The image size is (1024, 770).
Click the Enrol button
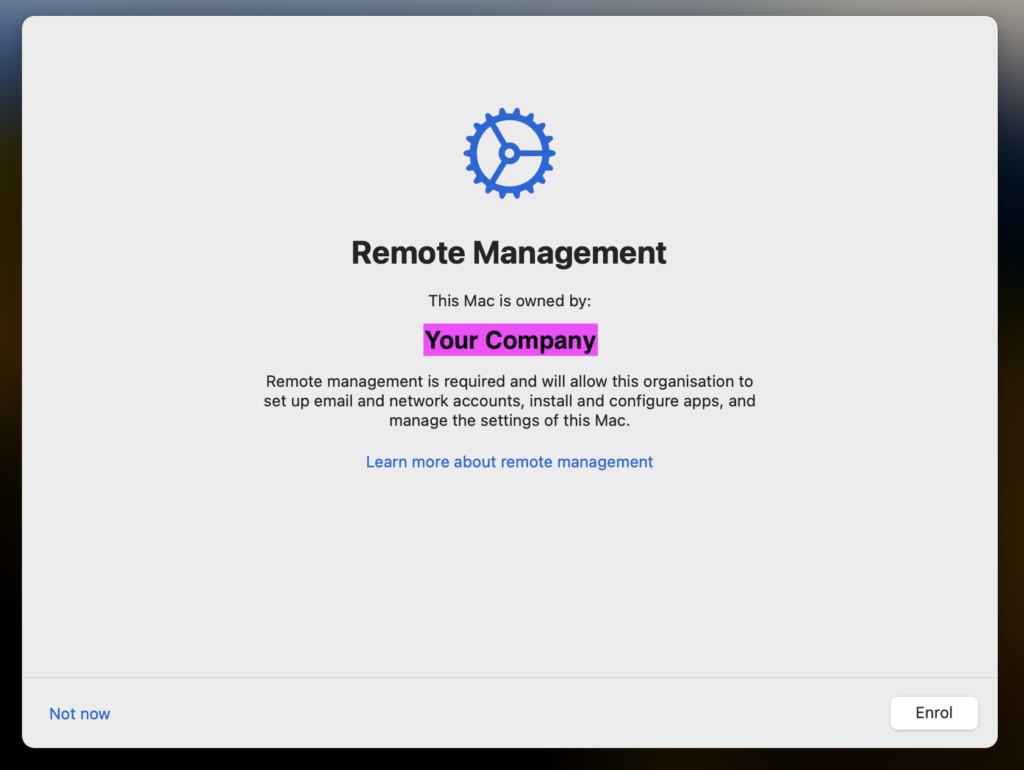tap(933, 713)
